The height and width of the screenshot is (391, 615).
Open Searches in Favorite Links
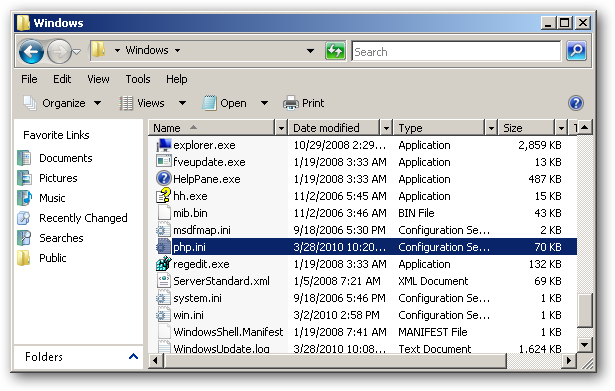pos(51,238)
